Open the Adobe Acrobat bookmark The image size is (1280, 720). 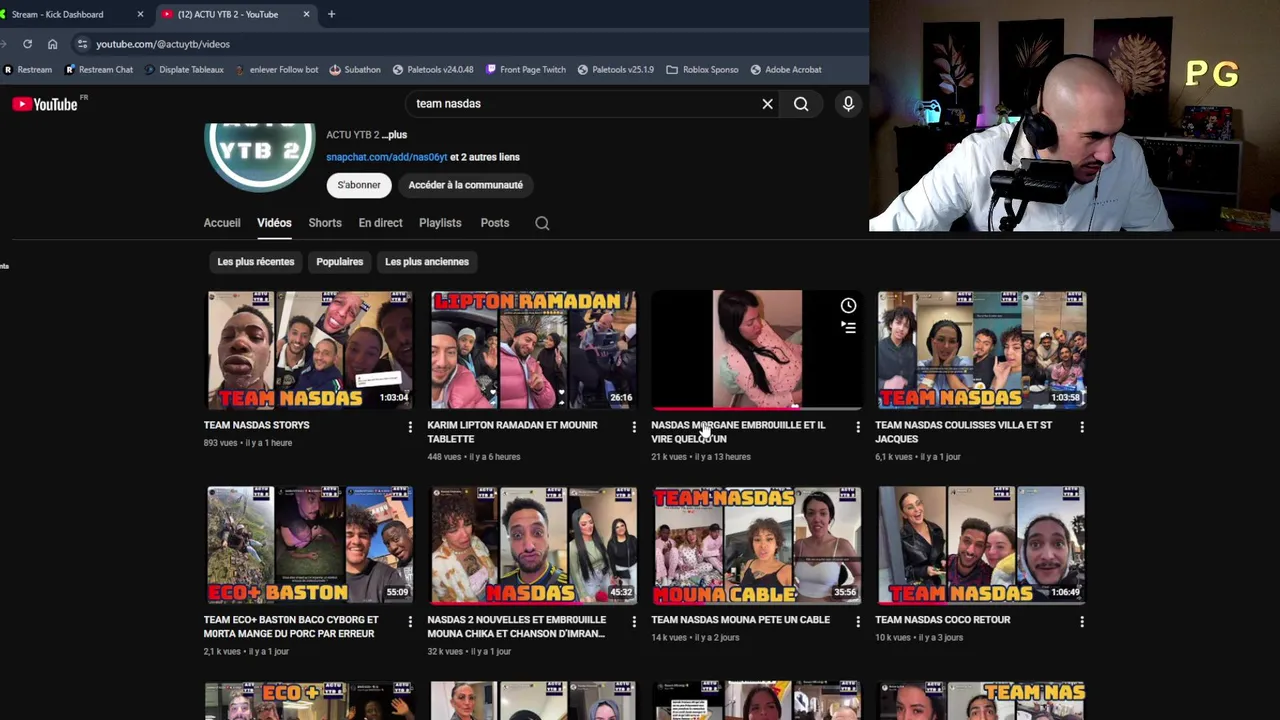click(786, 70)
